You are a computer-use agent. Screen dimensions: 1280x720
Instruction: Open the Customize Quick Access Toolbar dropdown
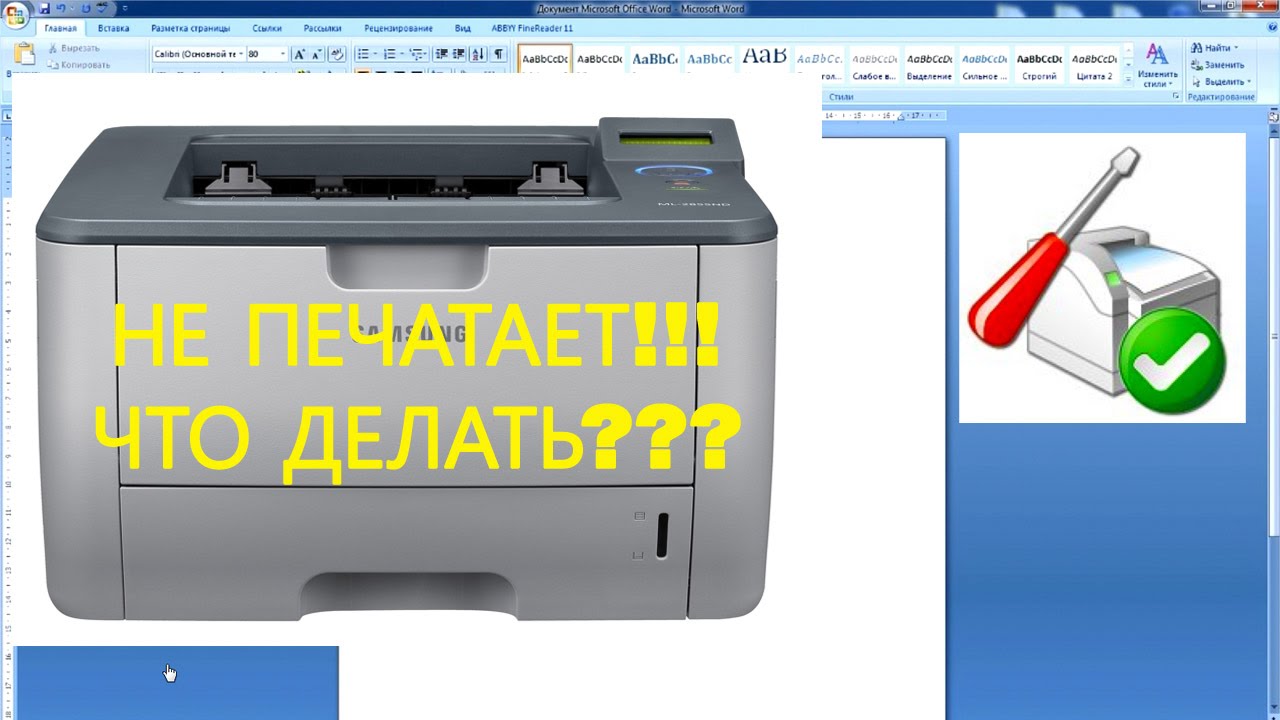click(124, 9)
